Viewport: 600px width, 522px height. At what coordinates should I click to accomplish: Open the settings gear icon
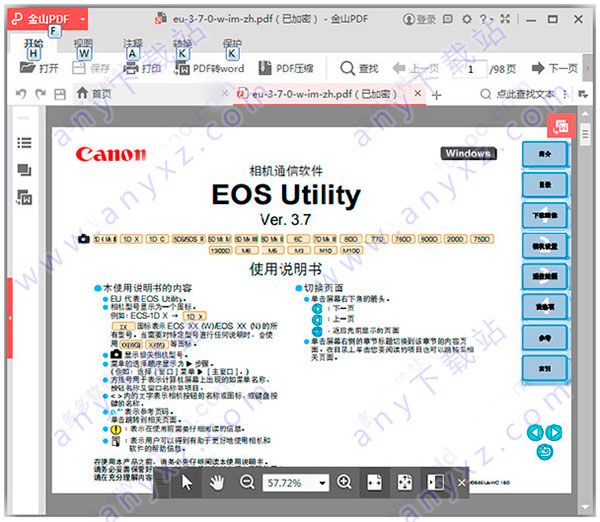pos(466,19)
